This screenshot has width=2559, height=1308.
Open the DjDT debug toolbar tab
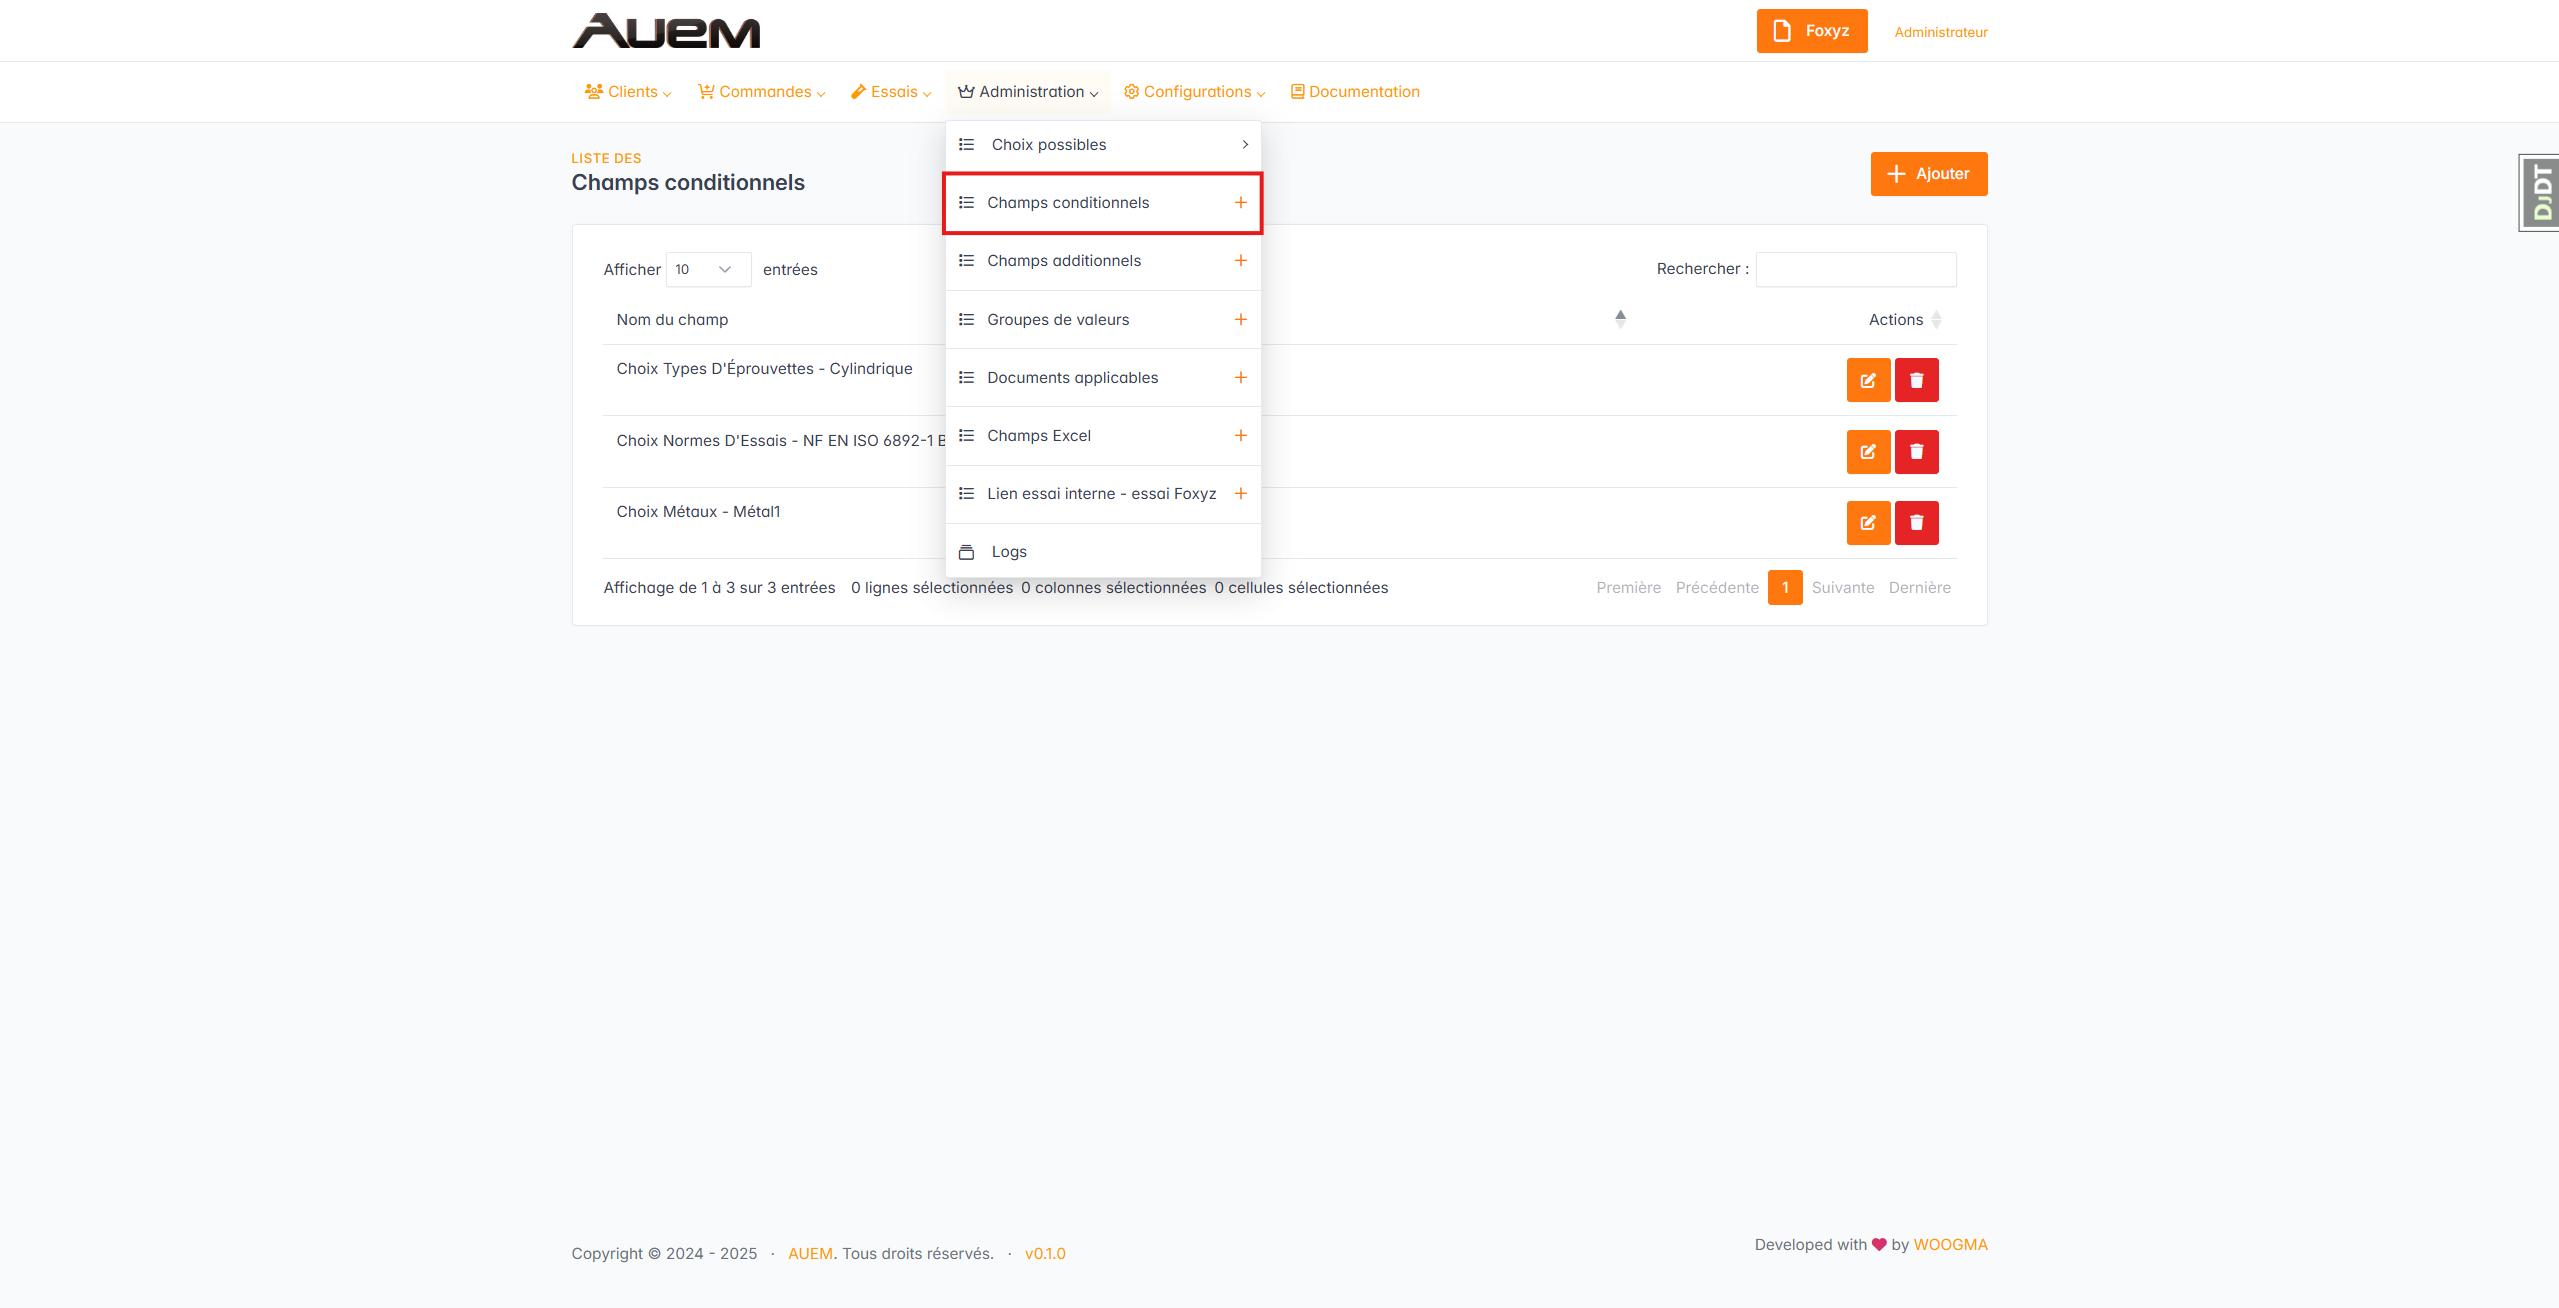pyautogui.click(x=2540, y=193)
